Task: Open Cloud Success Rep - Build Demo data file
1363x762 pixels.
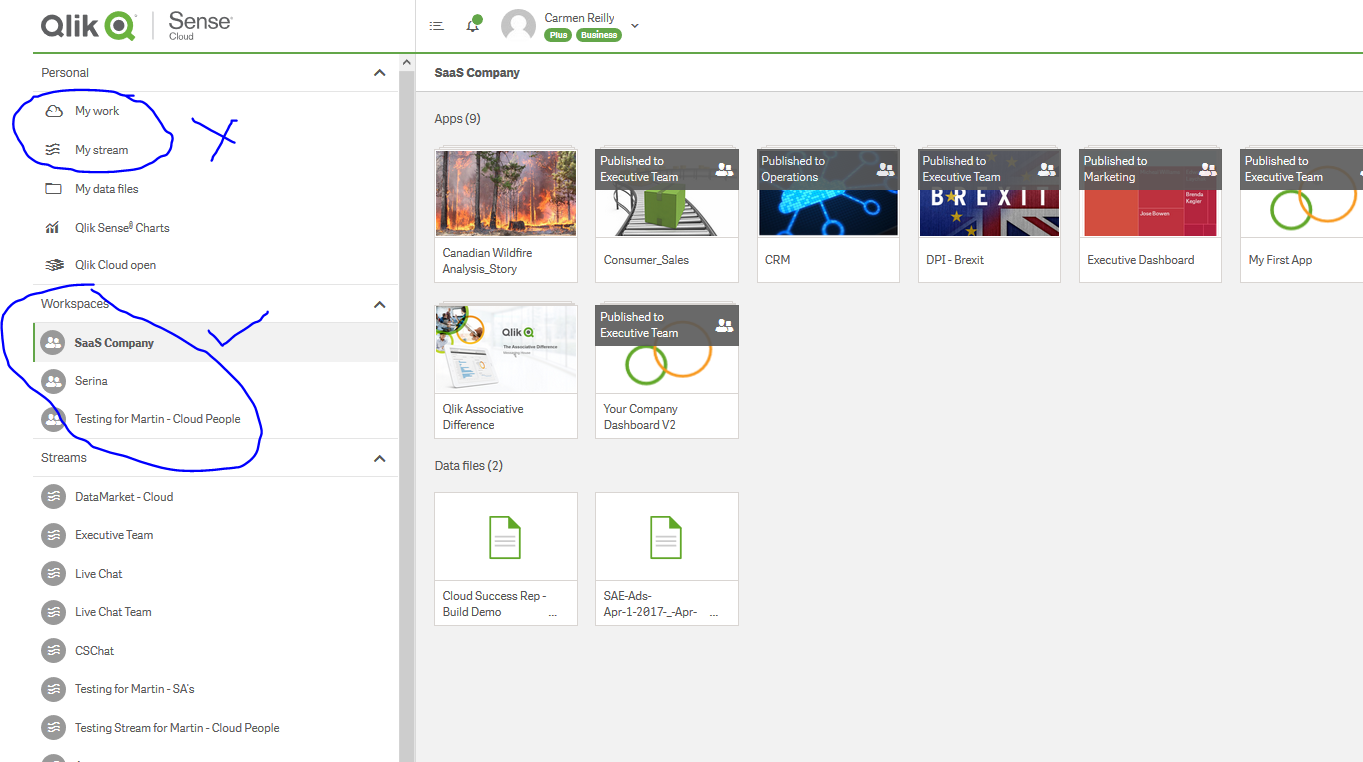Action: pos(506,558)
